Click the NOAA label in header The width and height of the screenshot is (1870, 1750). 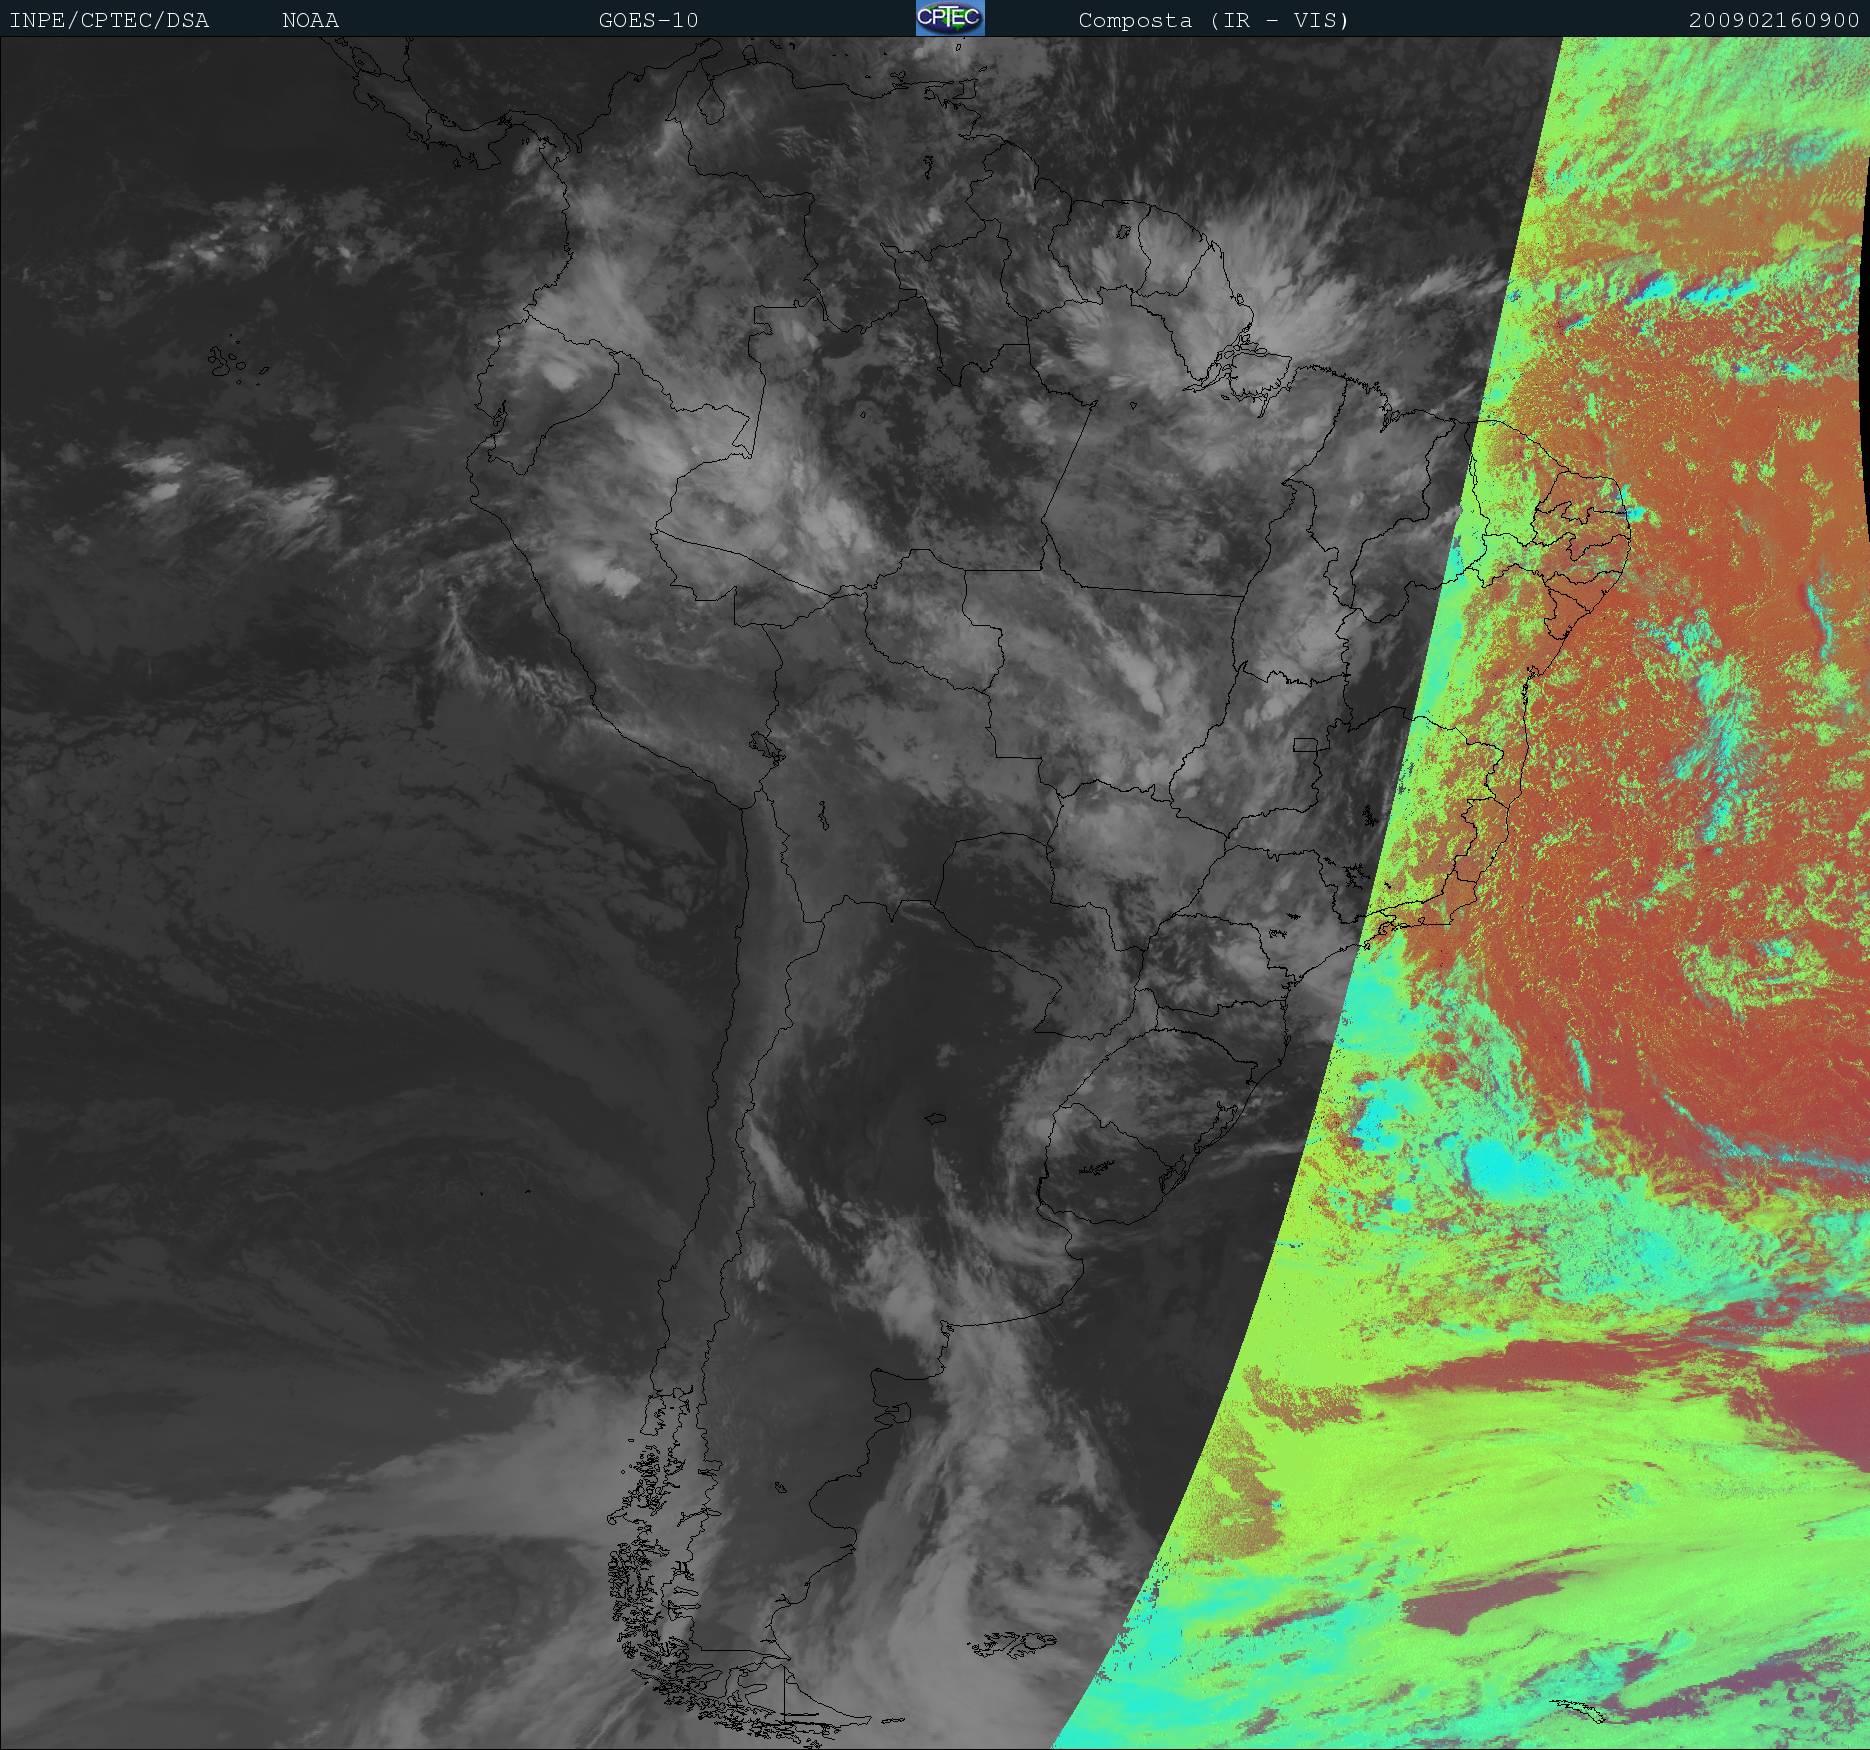coord(310,20)
